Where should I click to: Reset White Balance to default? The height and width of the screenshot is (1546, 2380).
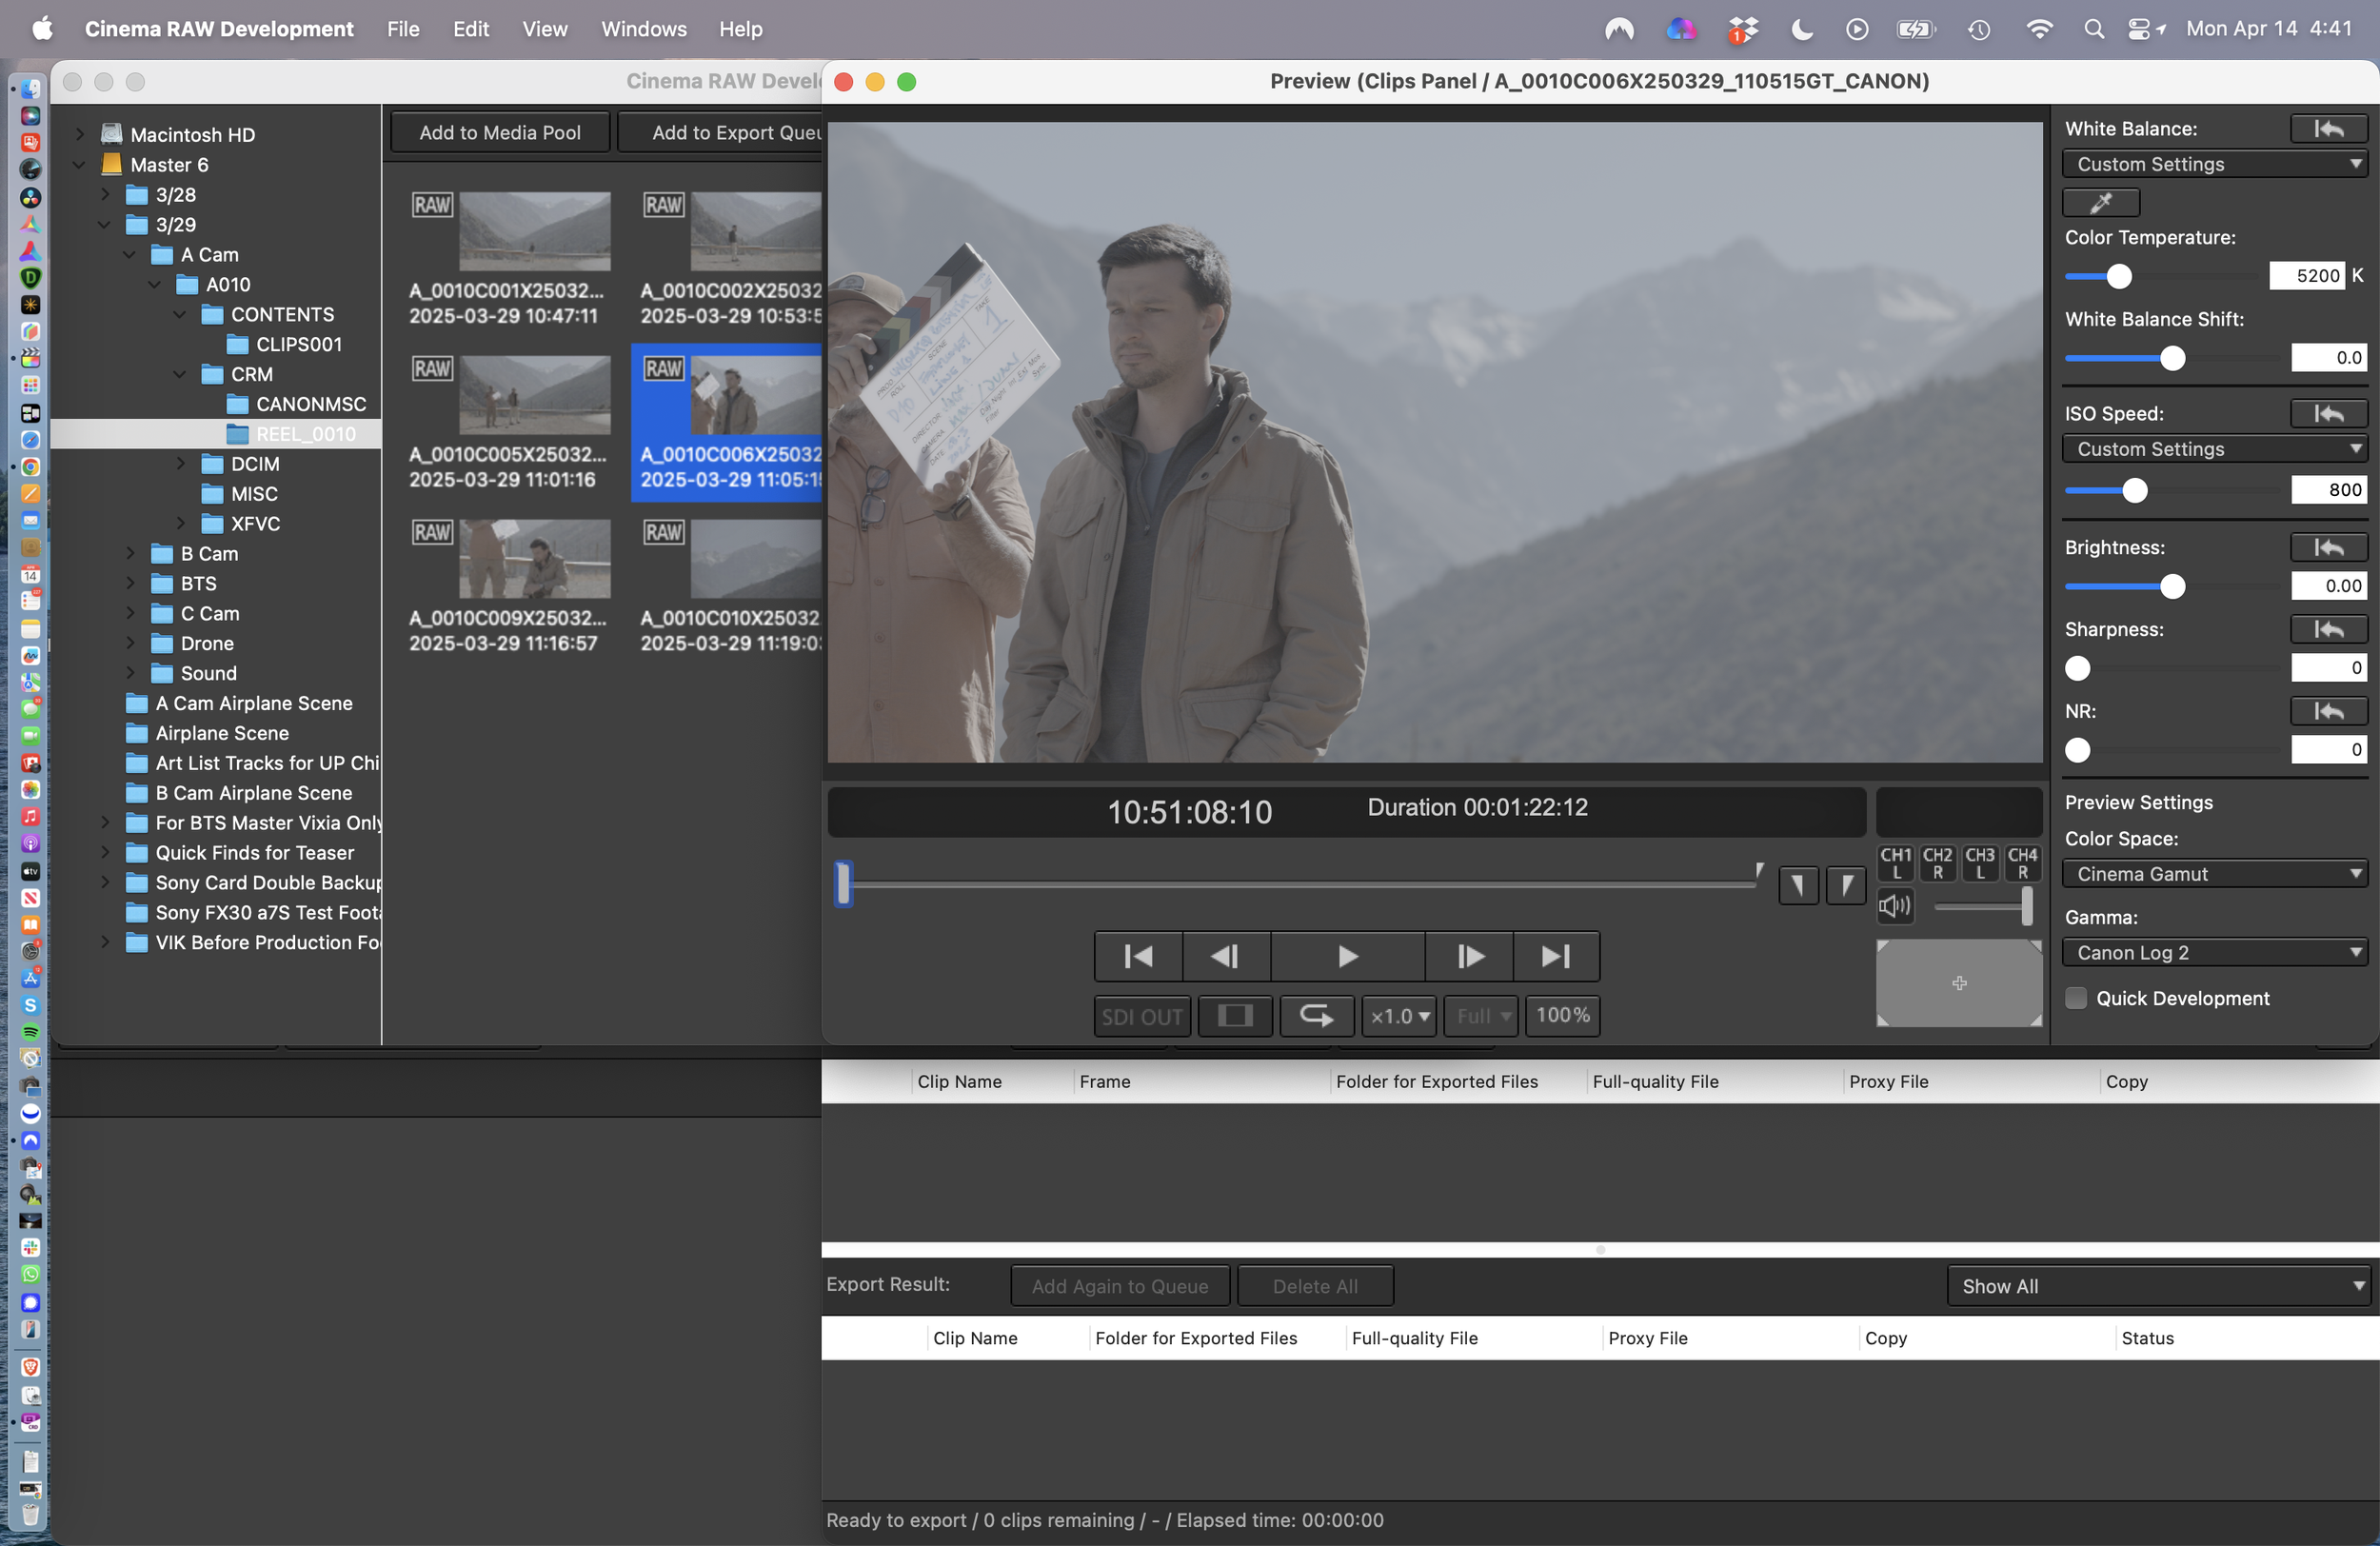click(2328, 129)
